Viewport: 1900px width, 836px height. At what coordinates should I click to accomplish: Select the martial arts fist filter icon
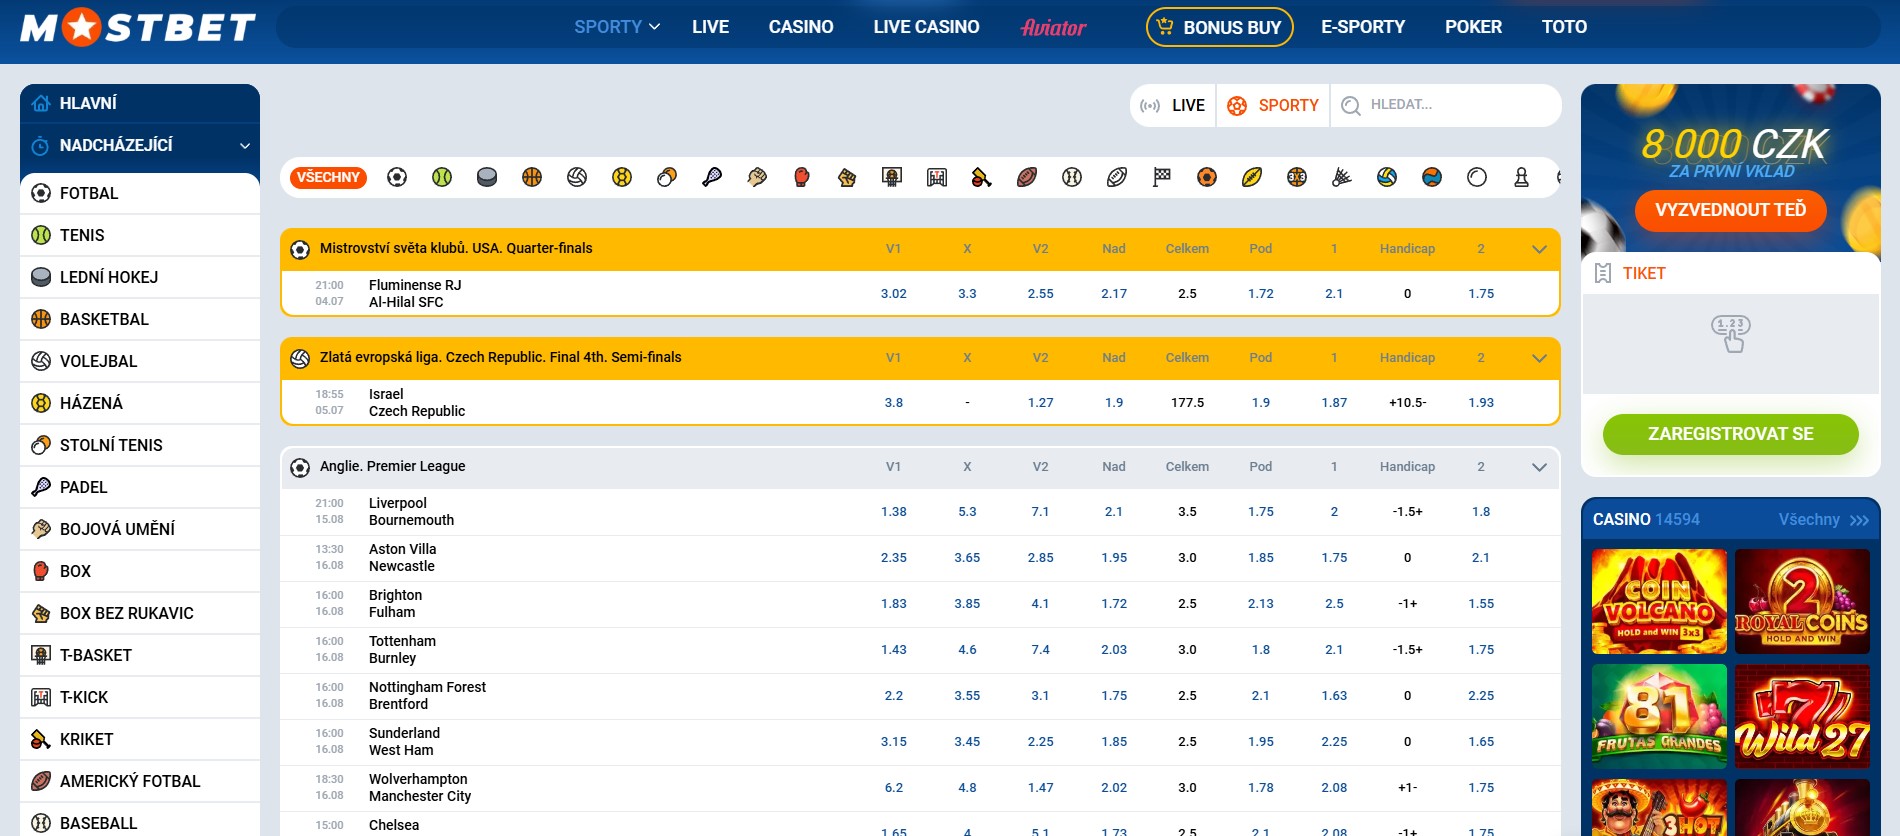click(757, 177)
